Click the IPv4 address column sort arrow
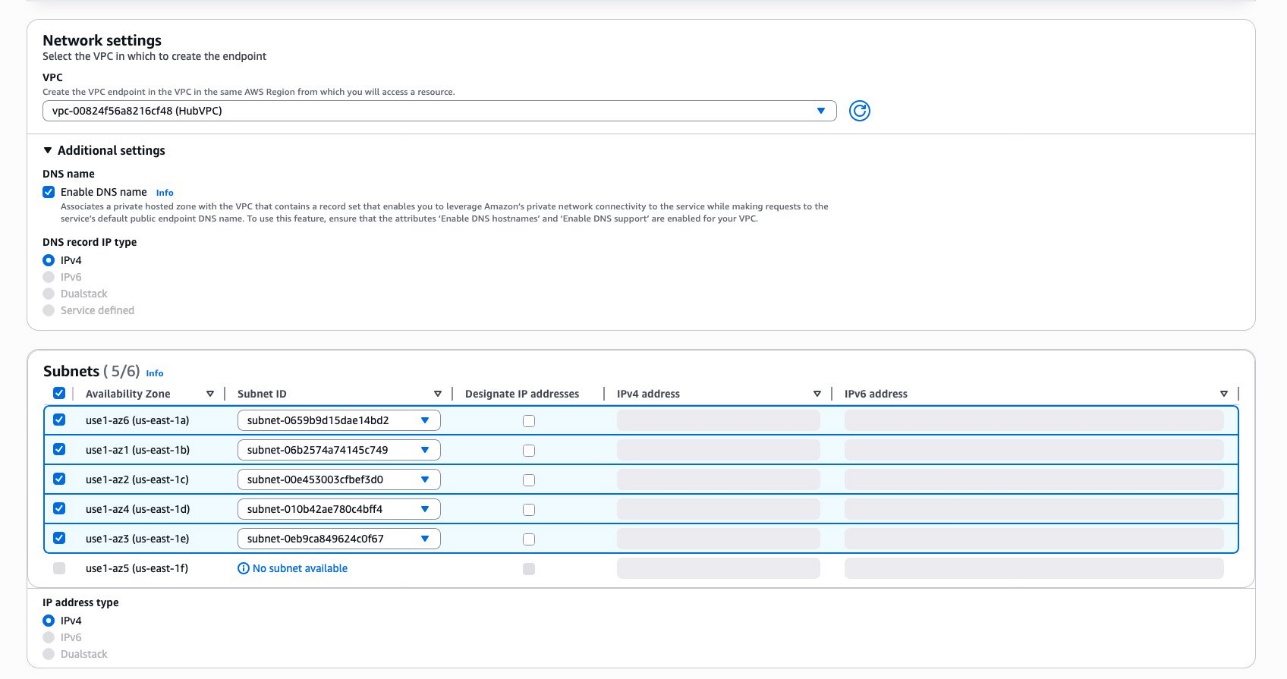Image resolution: width=1287 pixels, height=679 pixels. [x=817, y=394]
